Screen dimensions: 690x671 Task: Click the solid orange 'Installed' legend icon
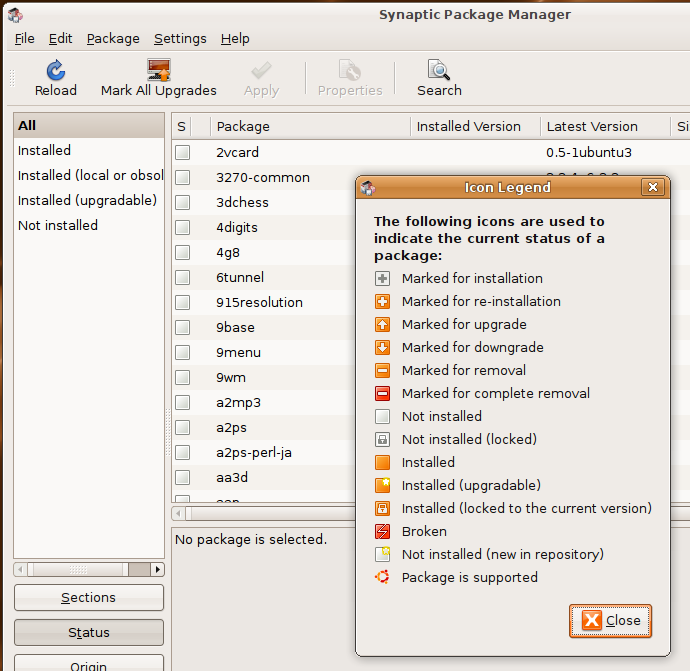[x=382, y=462]
